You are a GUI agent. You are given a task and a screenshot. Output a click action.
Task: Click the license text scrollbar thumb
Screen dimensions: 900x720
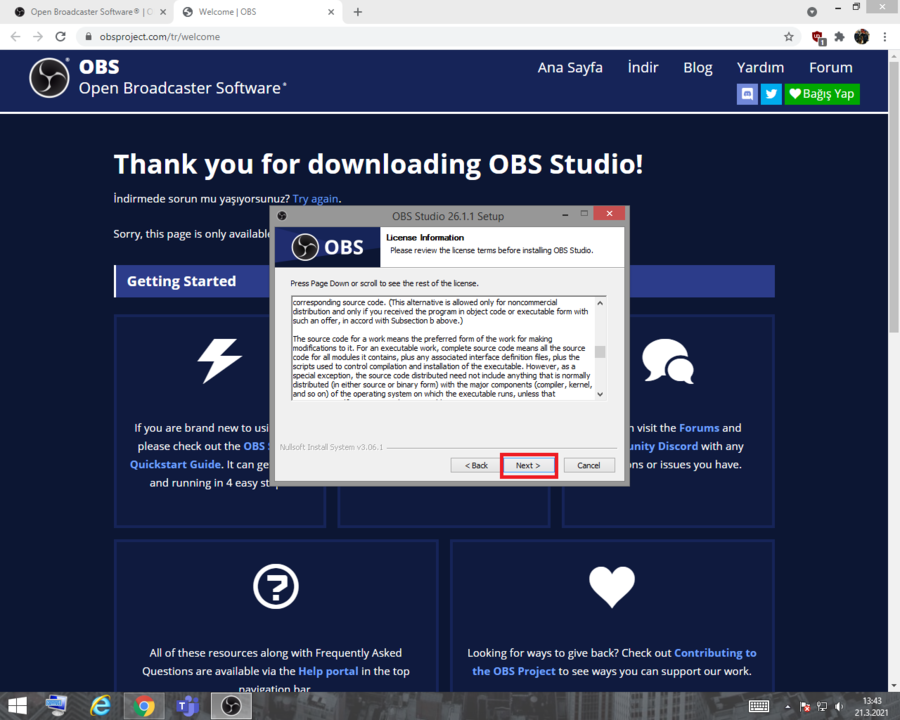[600, 351]
